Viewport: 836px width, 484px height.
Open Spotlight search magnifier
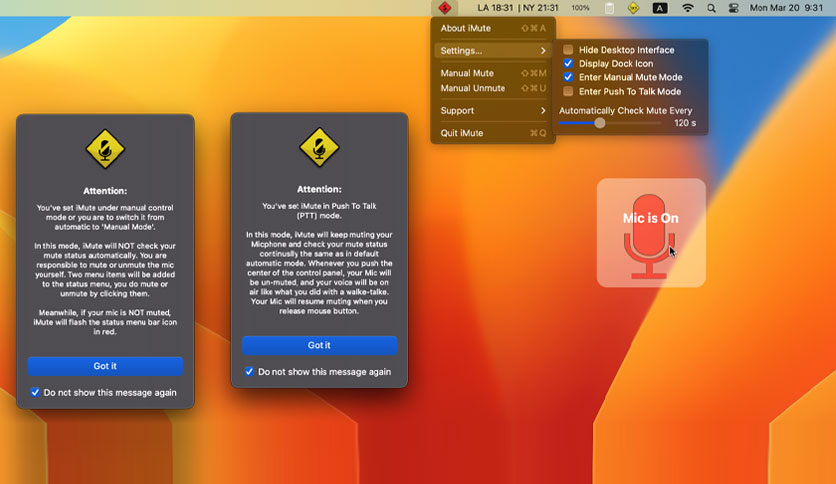(711, 8)
